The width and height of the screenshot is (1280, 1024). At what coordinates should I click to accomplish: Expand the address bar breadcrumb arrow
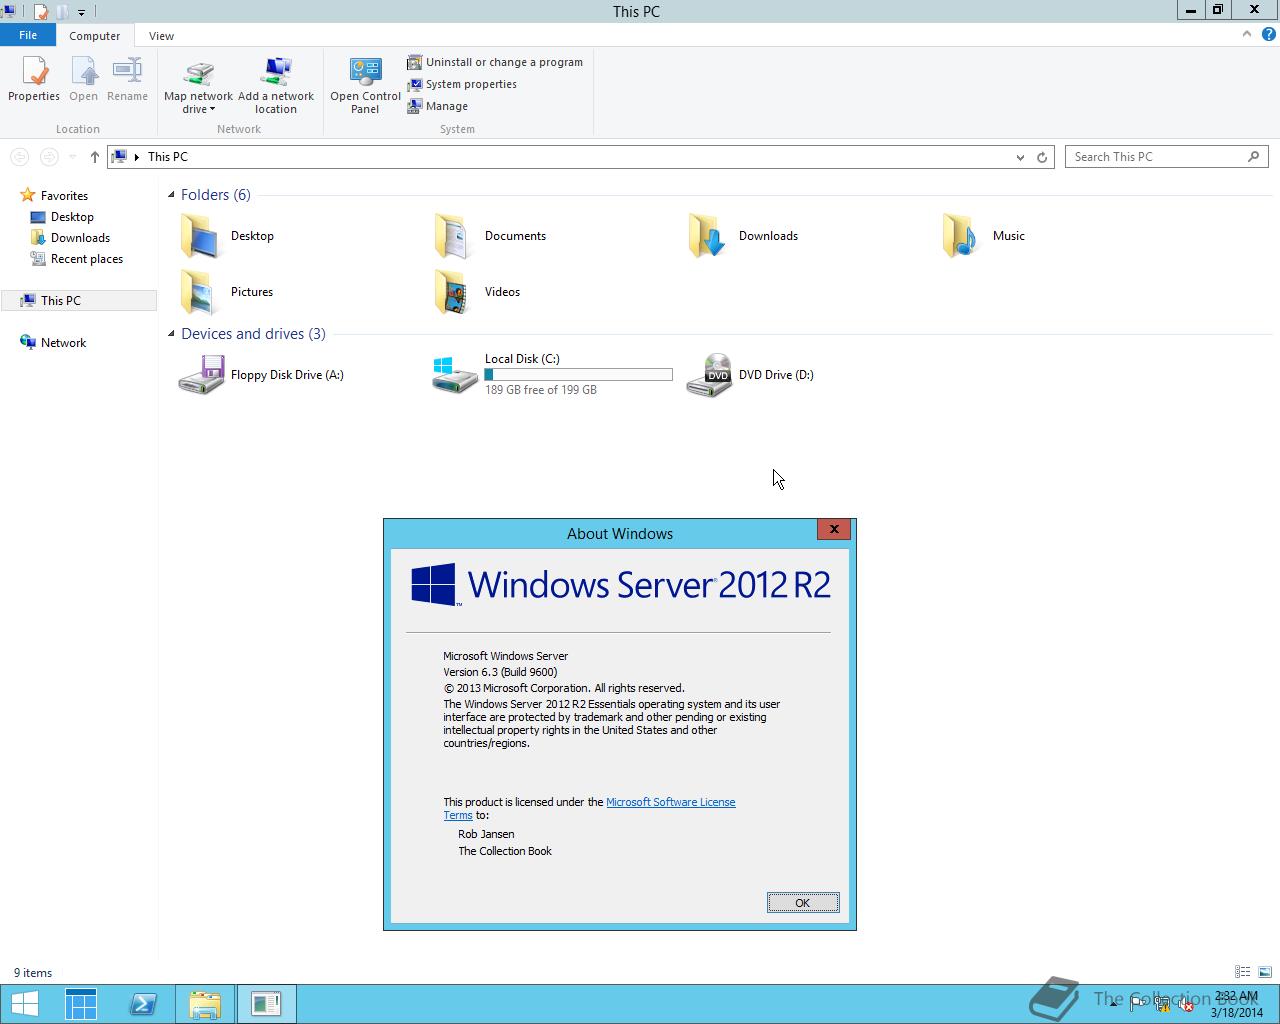(x=136, y=157)
